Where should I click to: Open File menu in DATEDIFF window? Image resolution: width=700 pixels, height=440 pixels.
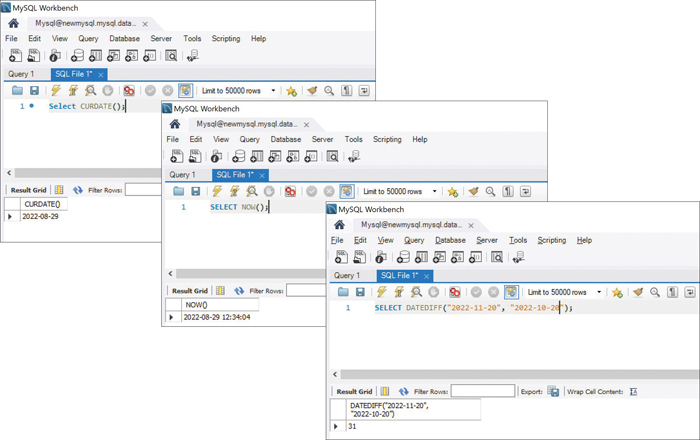click(x=337, y=240)
